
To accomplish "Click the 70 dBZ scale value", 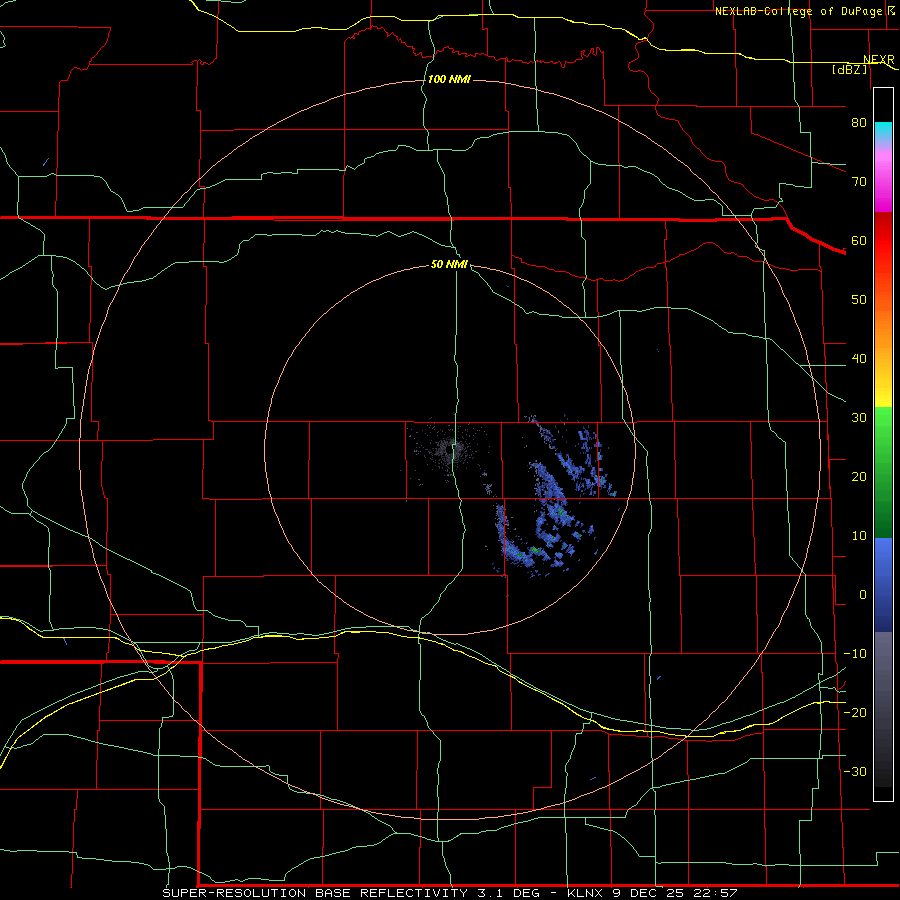I will (859, 181).
